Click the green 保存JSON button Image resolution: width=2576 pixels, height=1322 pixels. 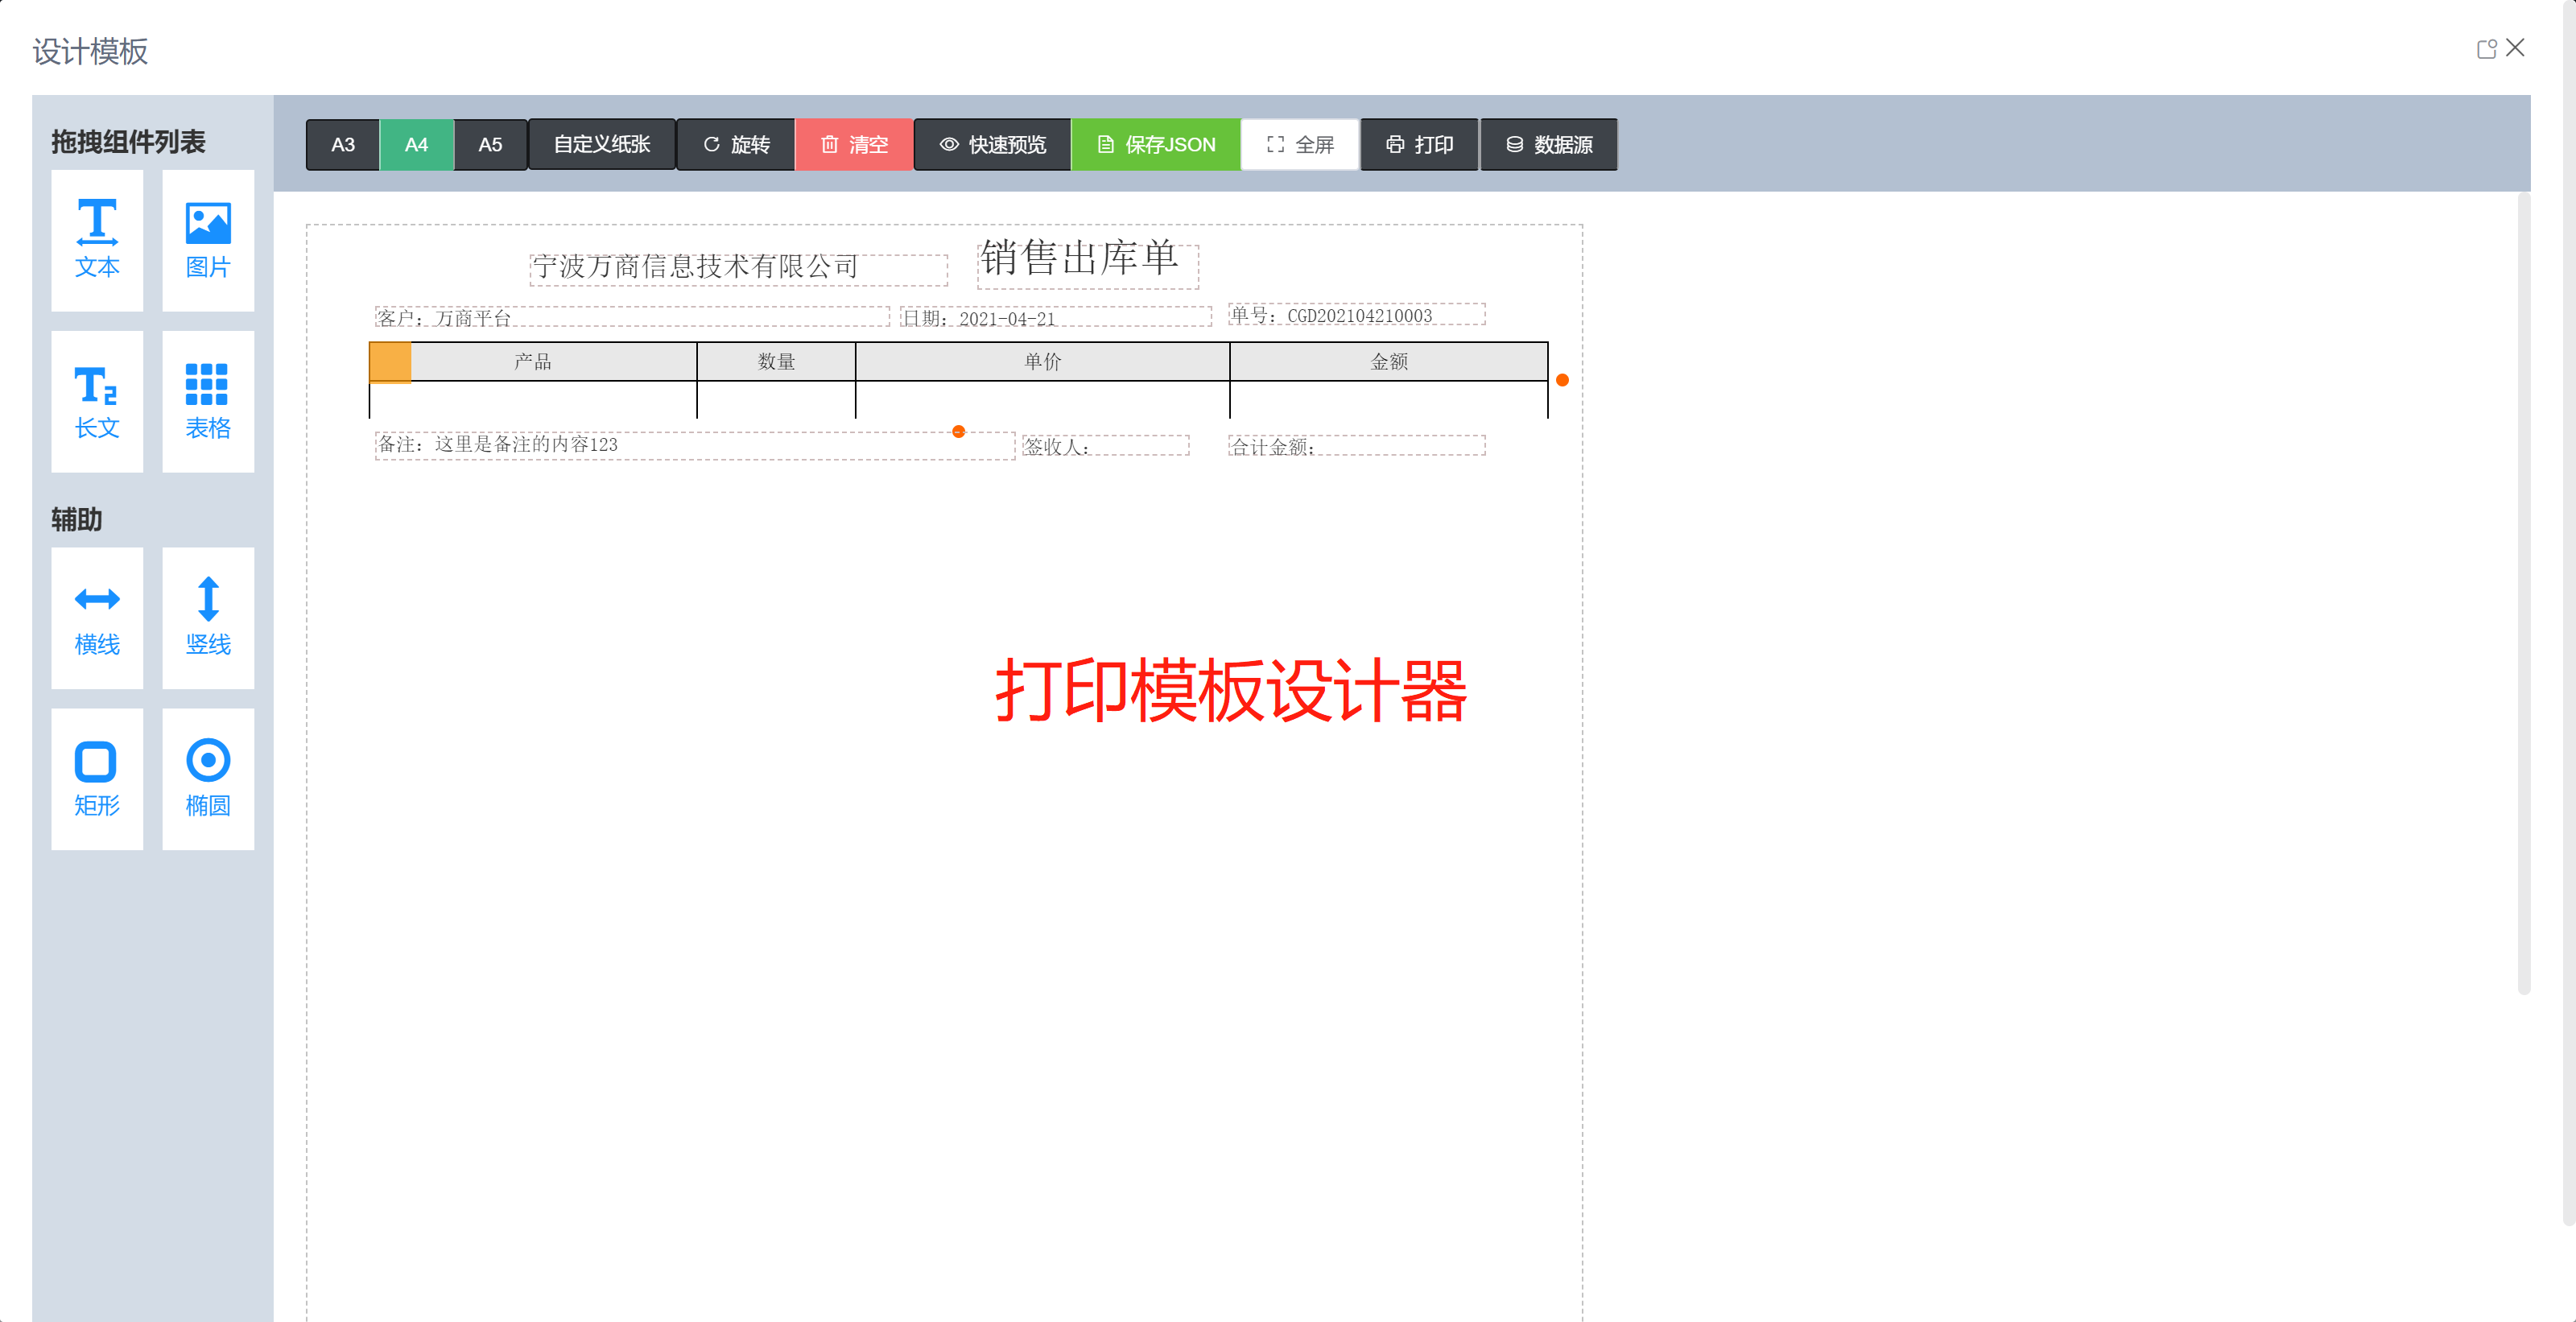click(1156, 144)
